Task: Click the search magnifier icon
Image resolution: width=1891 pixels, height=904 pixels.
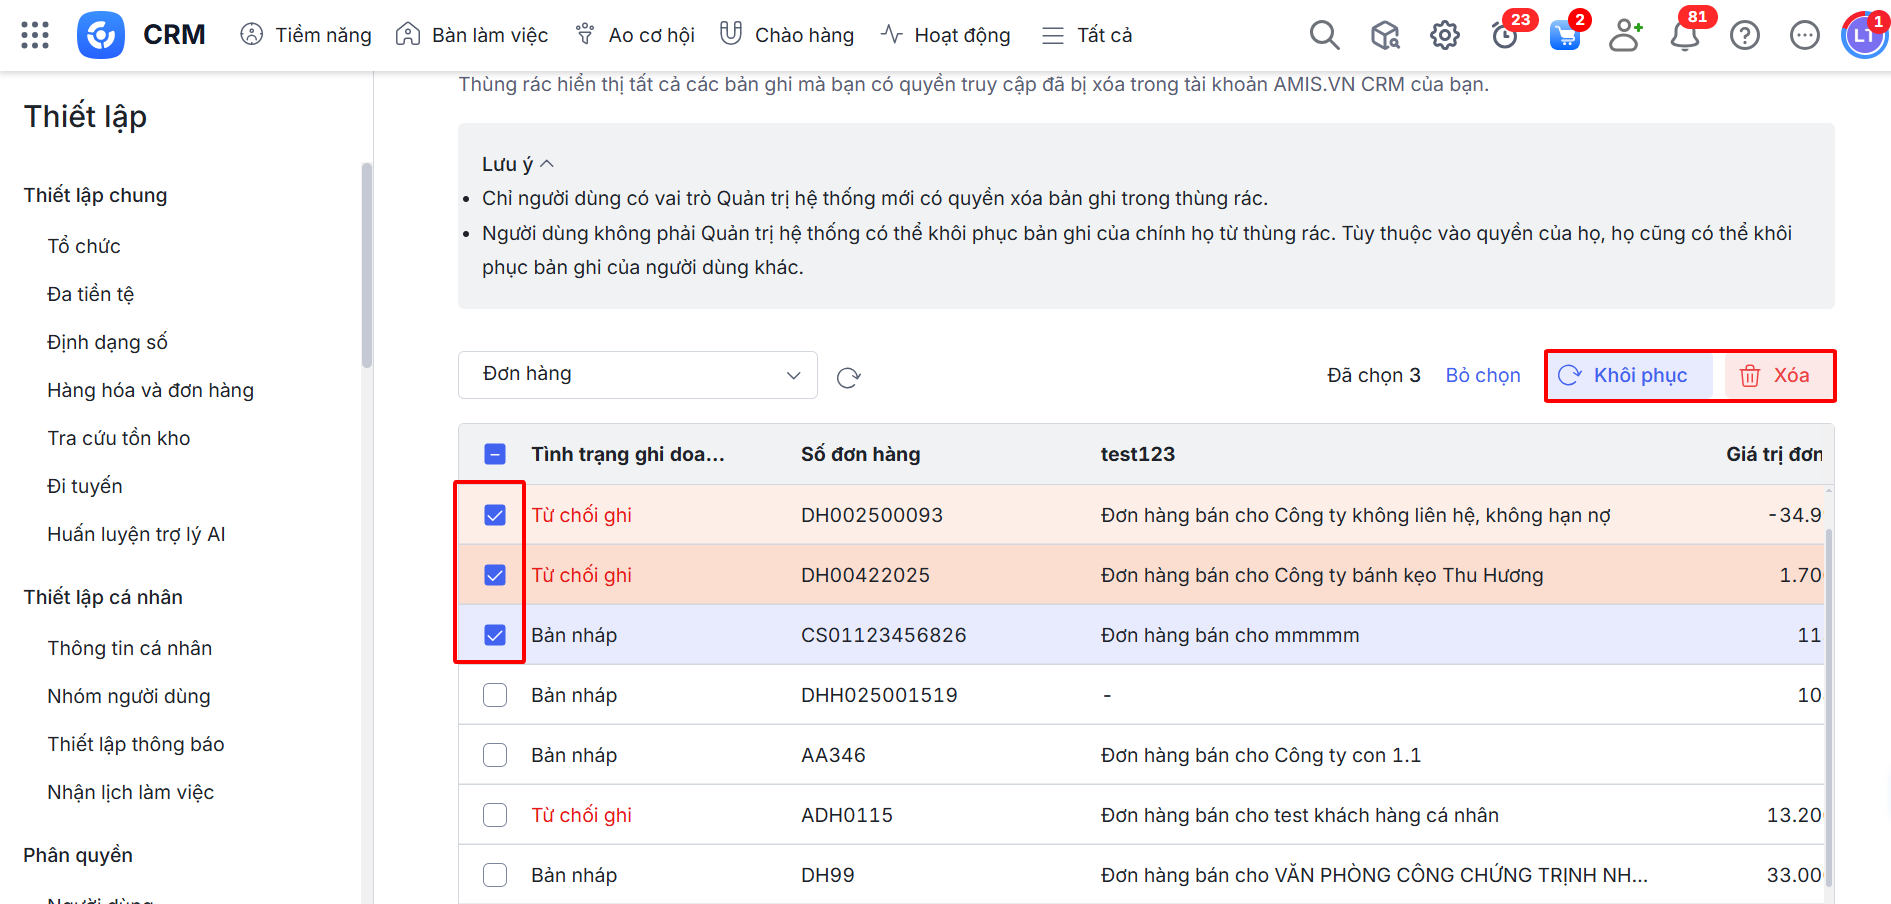Action: [1324, 35]
